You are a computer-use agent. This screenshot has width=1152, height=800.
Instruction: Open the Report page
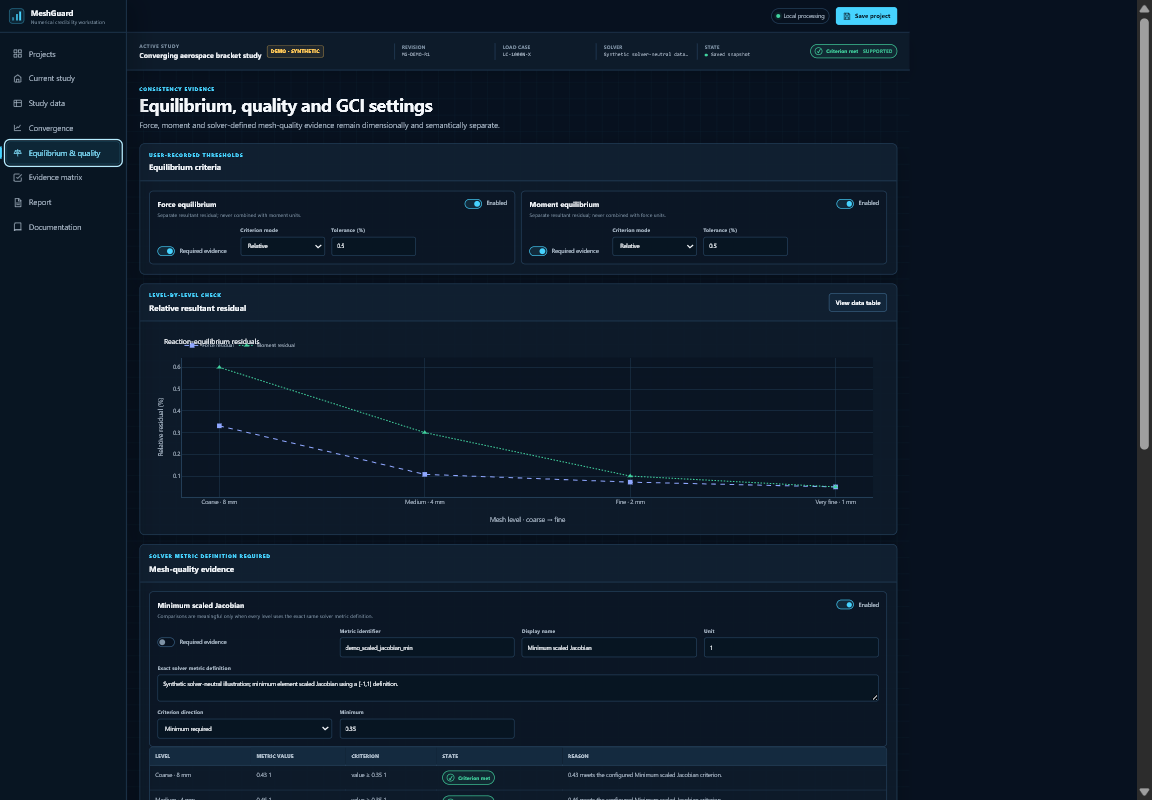(x=63, y=202)
